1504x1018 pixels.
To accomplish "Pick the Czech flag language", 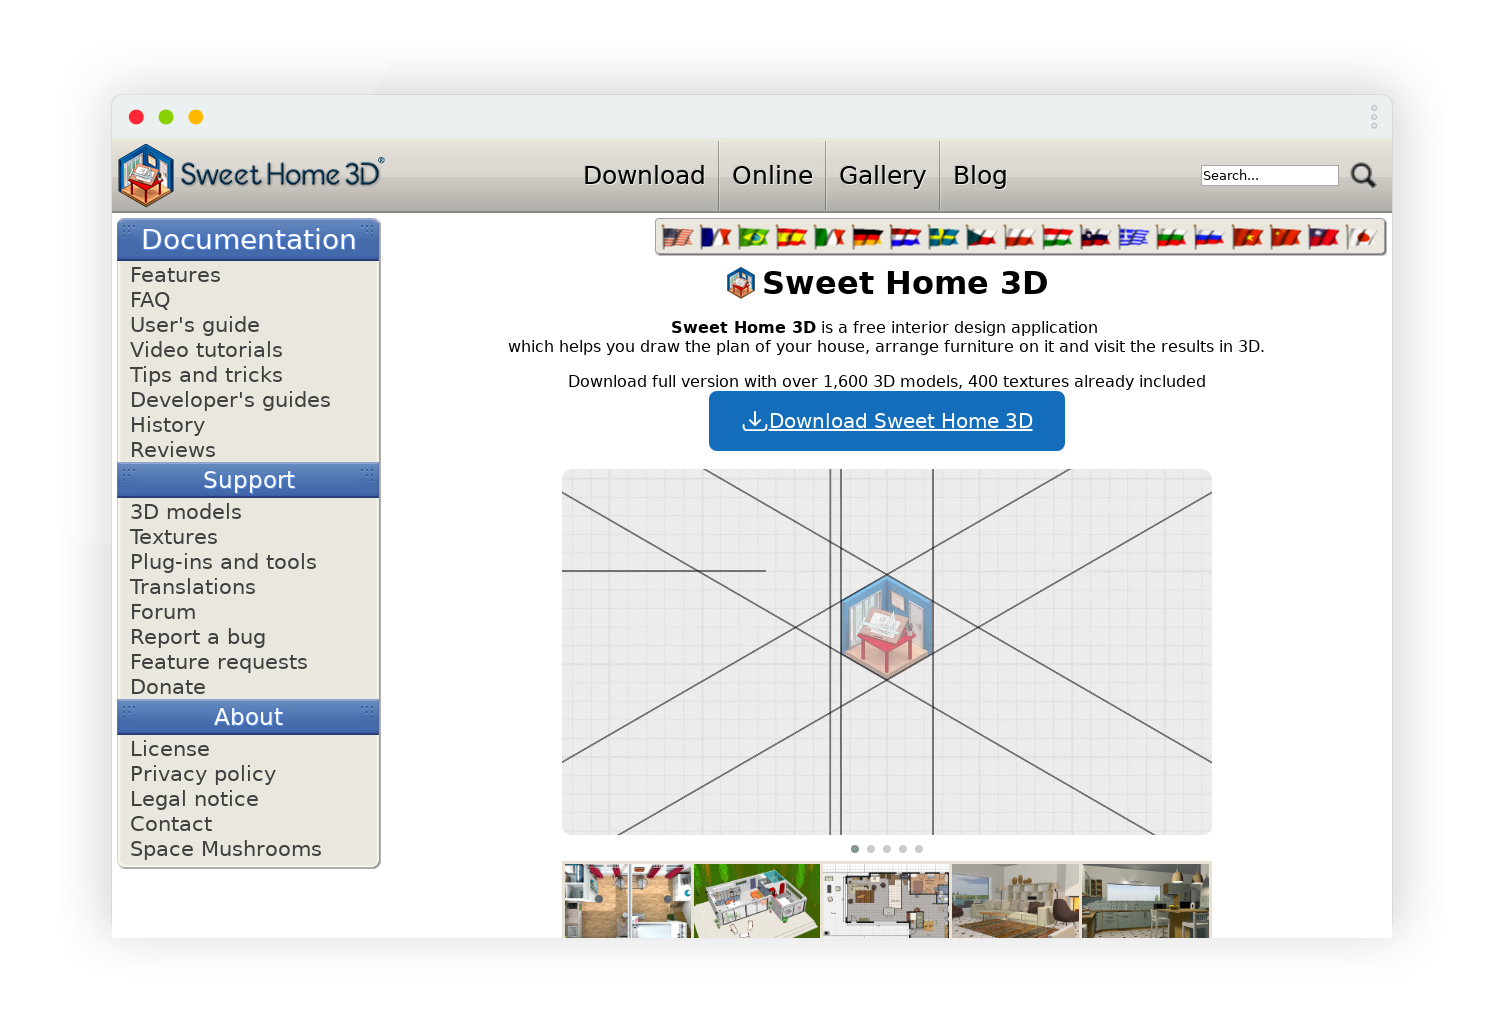I will (x=981, y=237).
